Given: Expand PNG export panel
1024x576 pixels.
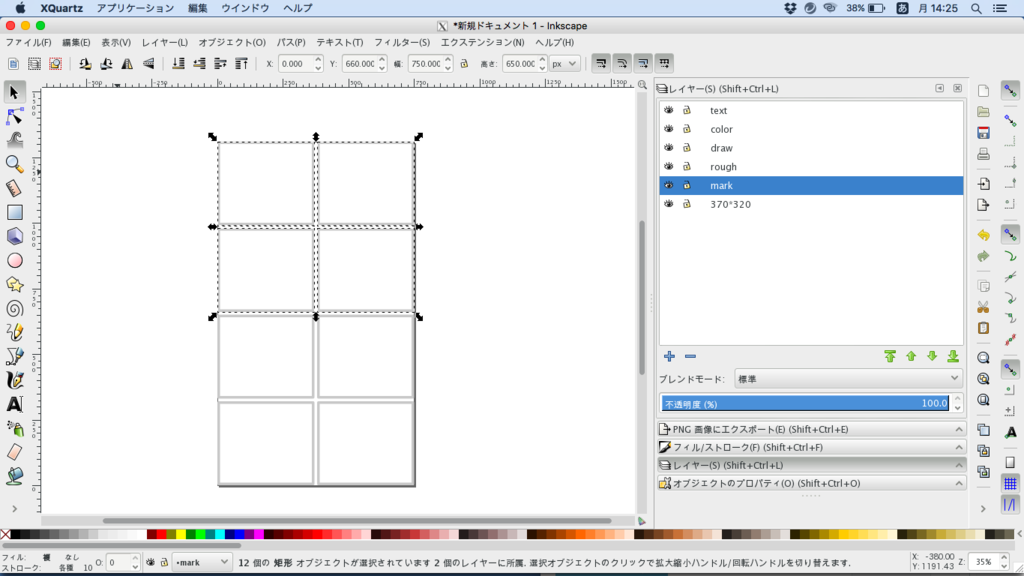Looking at the screenshot, I should (811, 429).
